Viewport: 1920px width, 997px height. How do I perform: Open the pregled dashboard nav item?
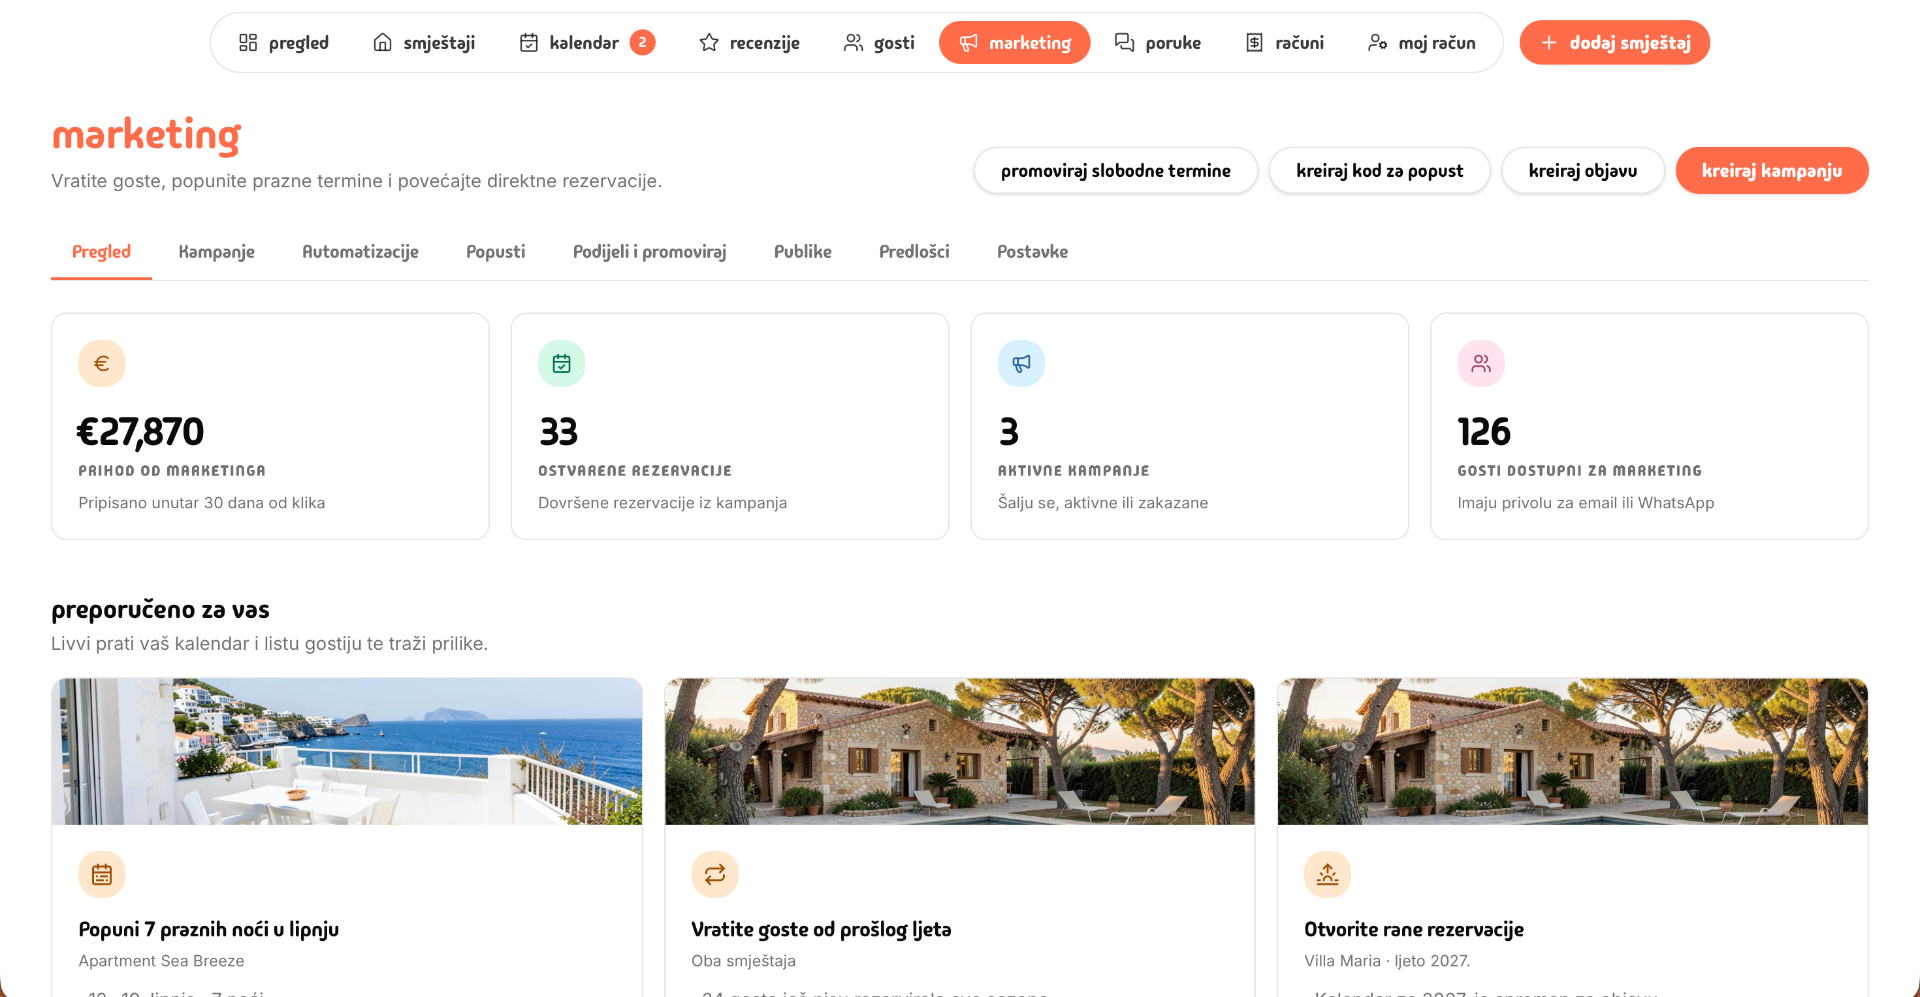[x=284, y=43]
